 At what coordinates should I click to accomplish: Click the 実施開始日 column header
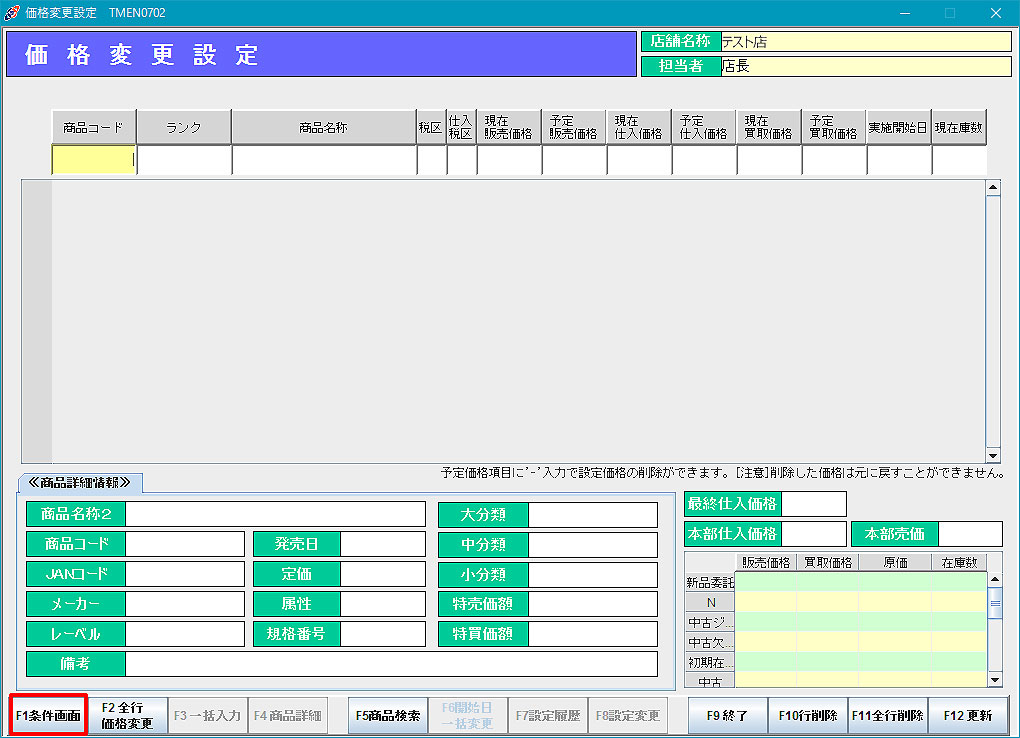coord(898,128)
